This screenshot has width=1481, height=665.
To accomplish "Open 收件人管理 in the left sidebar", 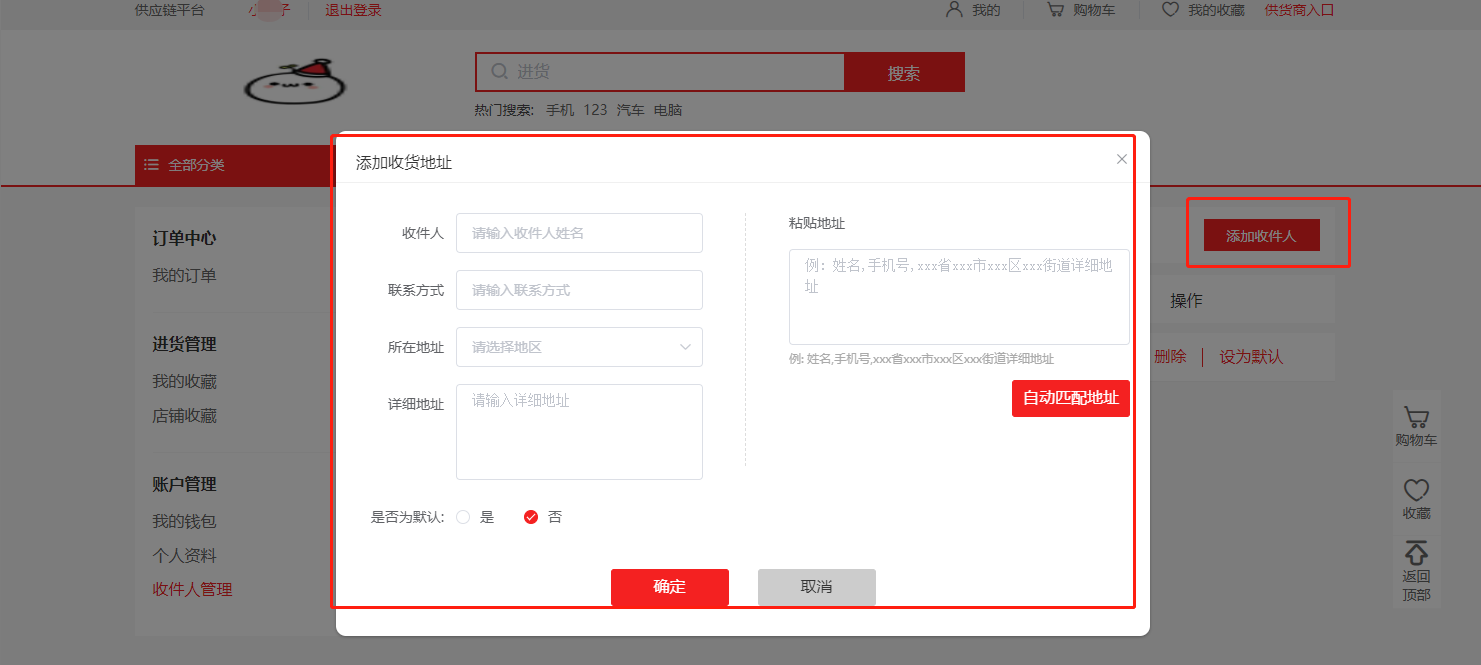I will (192, 590).
